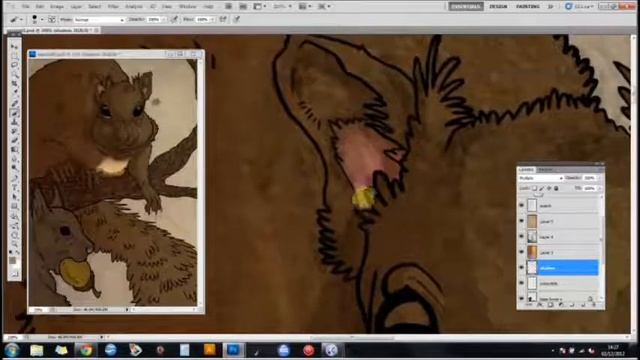Screen dimensions: 640x360
Task: Open the Tool Preset picker
Action: [16, 20]
